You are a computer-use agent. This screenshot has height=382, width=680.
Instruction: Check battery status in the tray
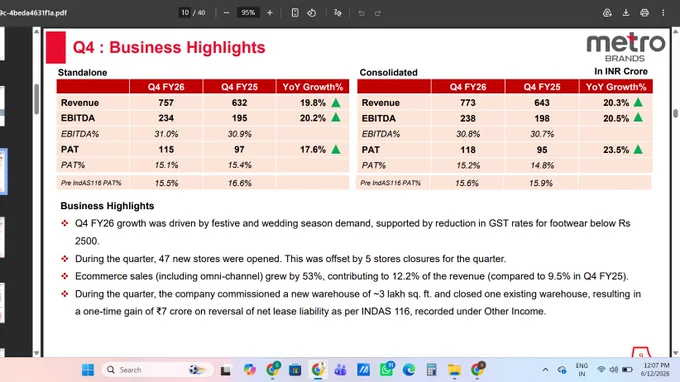[x=627, y=370]
